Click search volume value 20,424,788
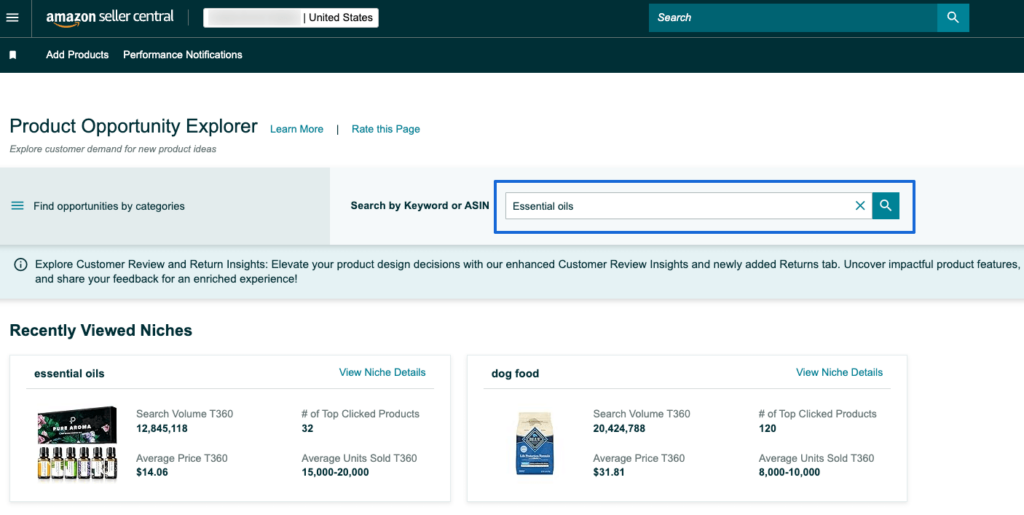 point(619,429)
